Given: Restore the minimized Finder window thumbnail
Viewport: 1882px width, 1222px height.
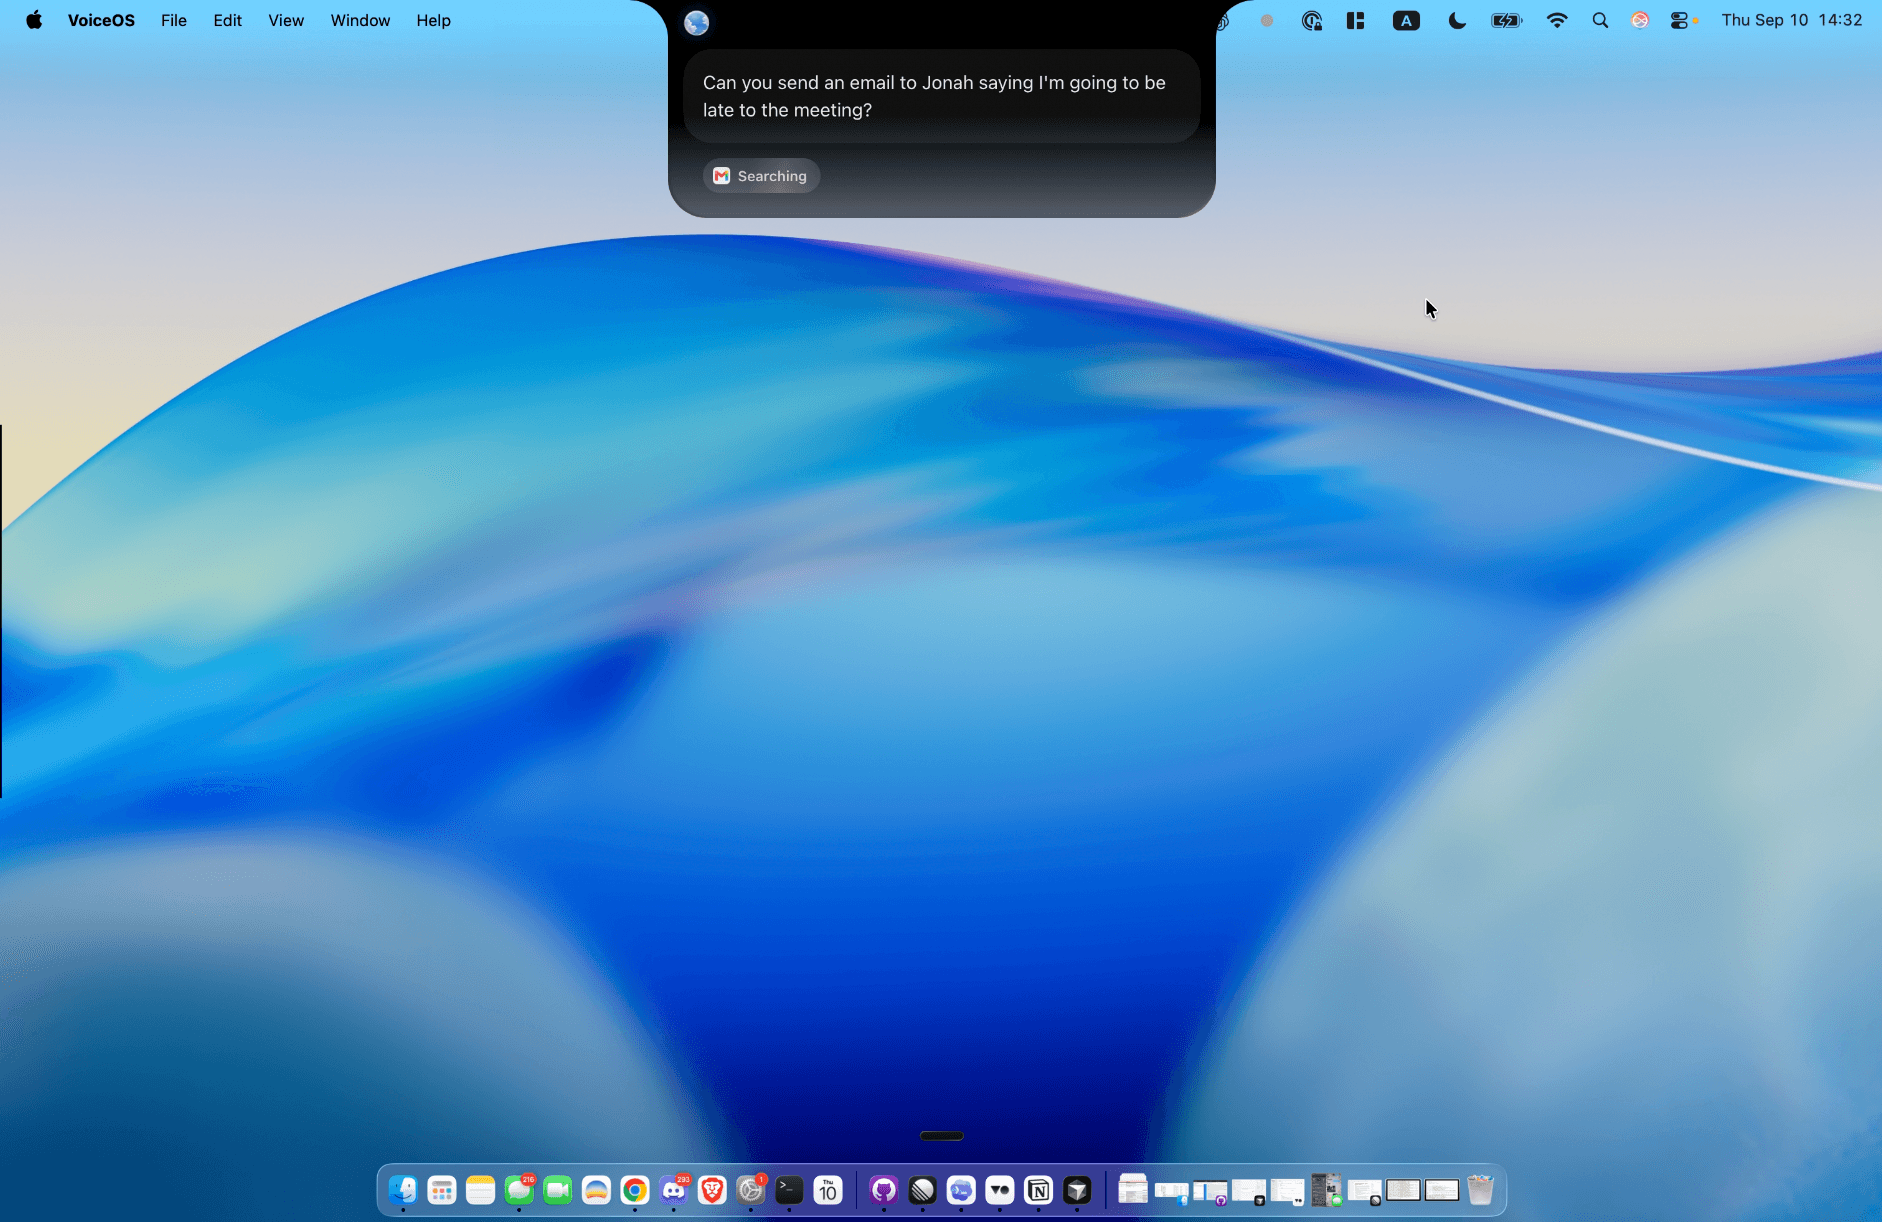Looking at the screenshot, I should click(1172, 1192).
